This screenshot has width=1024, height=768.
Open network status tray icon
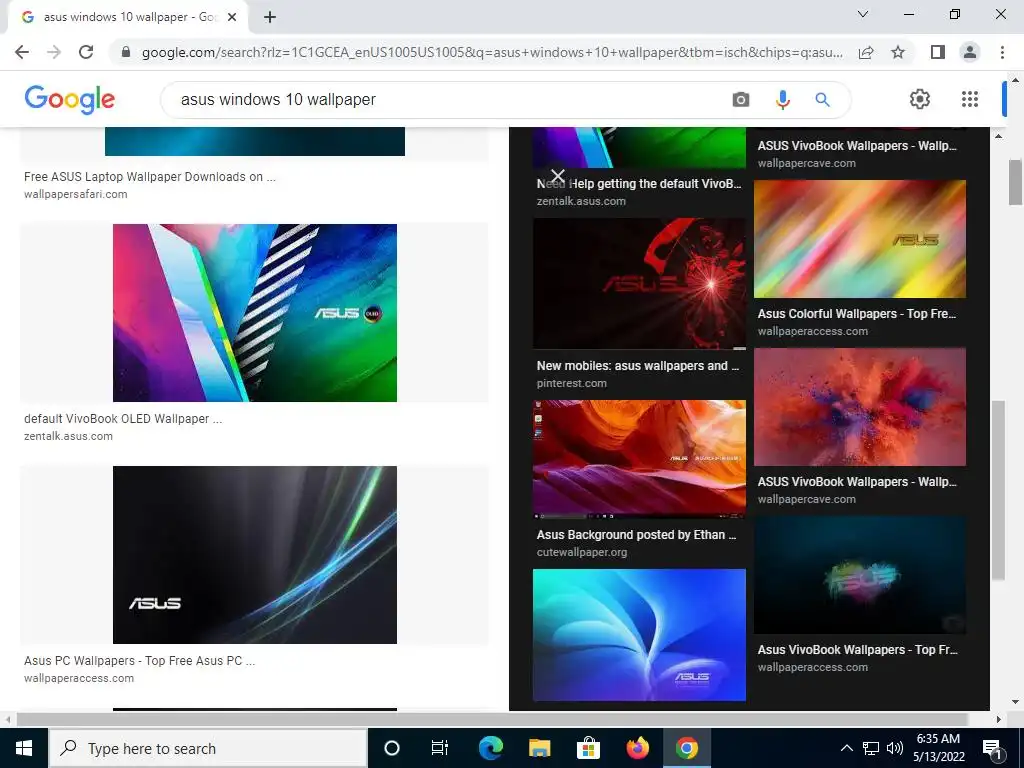[x=871, y=748]
